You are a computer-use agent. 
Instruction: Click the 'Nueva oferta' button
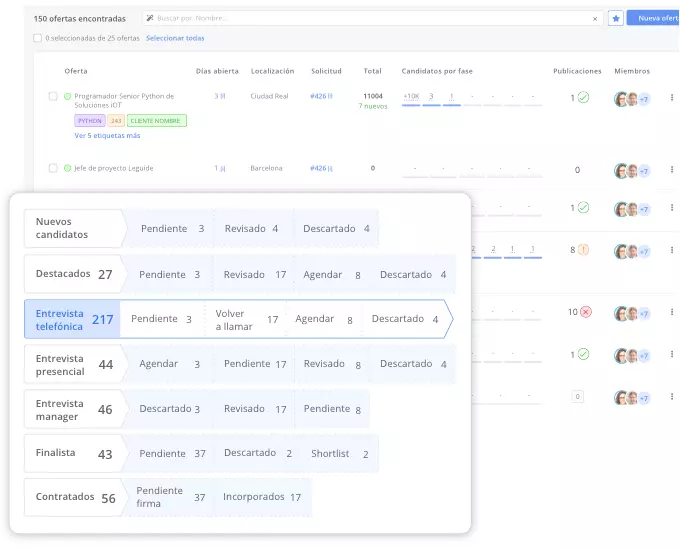(x=656, y=18)
